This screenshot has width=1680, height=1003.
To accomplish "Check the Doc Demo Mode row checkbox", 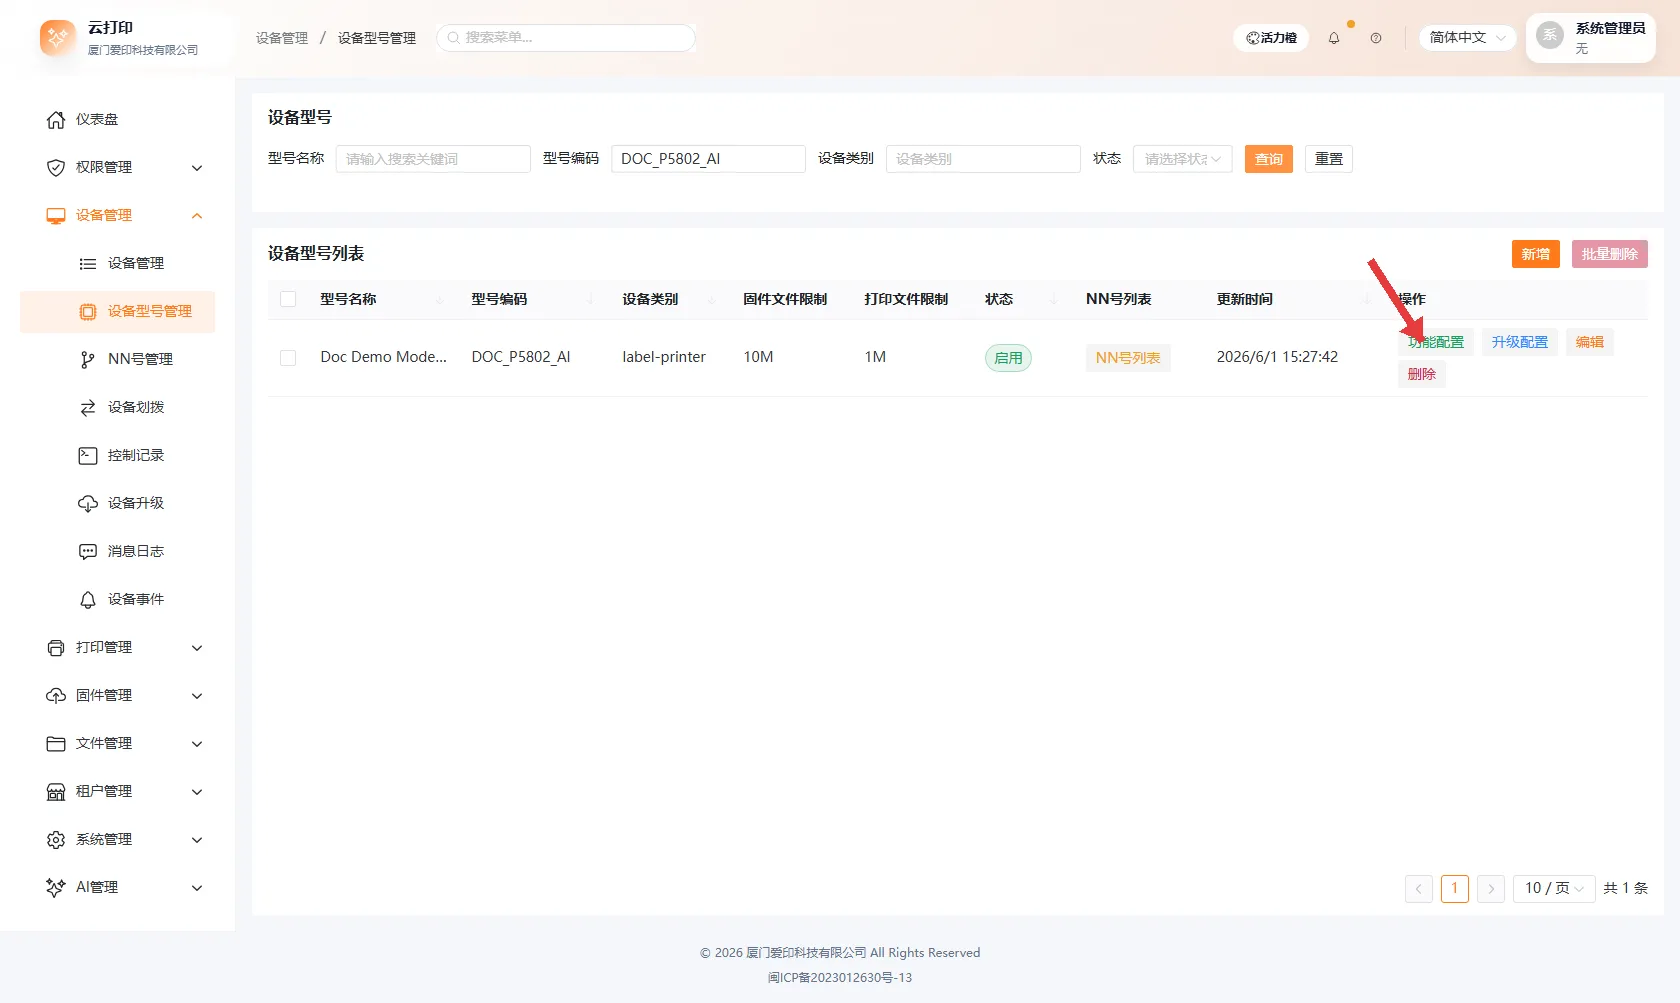I will pos(288,358).
